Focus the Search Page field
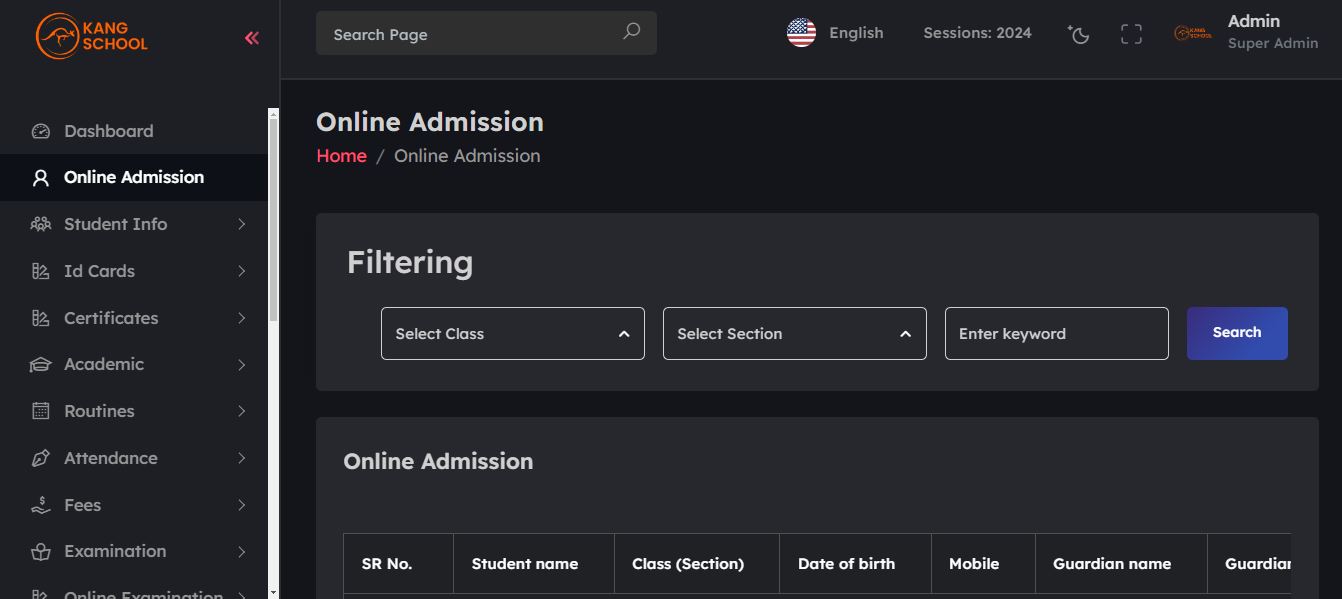This screenshot has width=1342, height=599. click(x=486, y=33)
